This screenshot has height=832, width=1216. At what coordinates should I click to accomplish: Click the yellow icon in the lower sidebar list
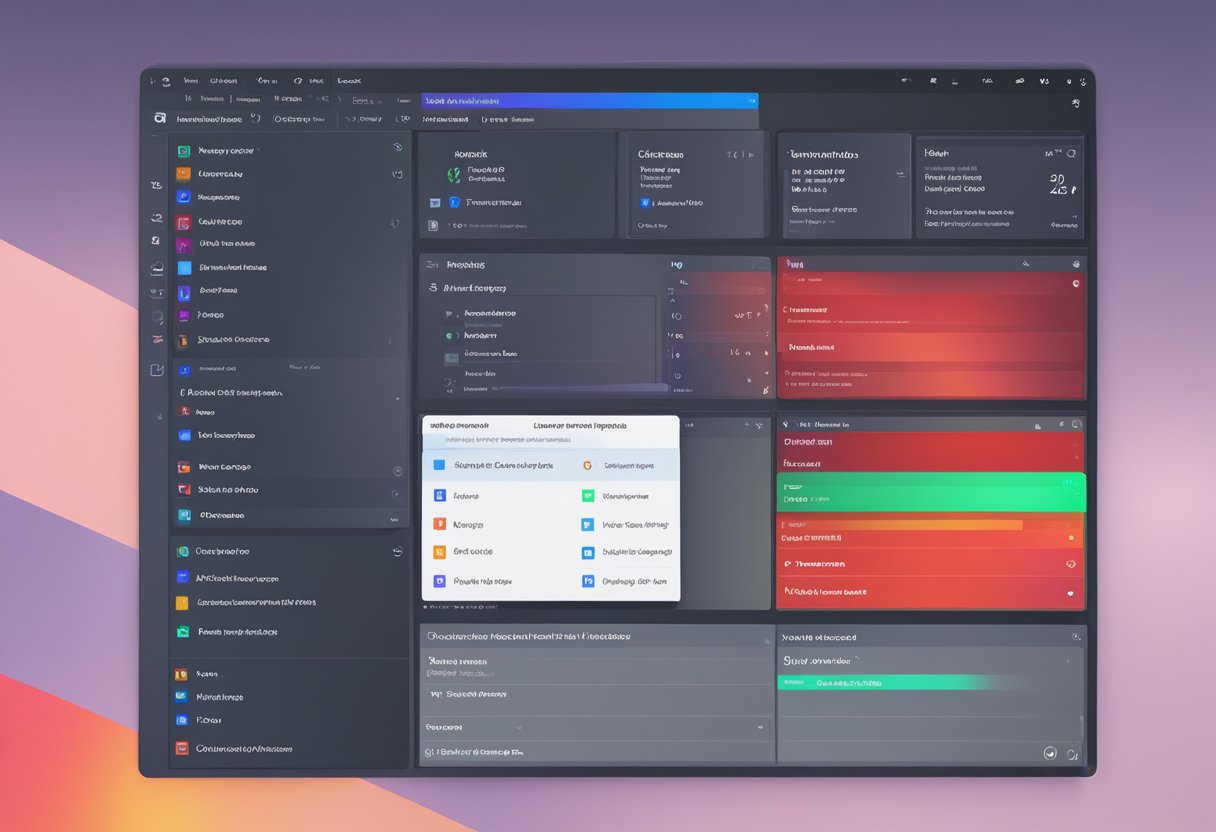pyautogui.click(x=182, y=603)
